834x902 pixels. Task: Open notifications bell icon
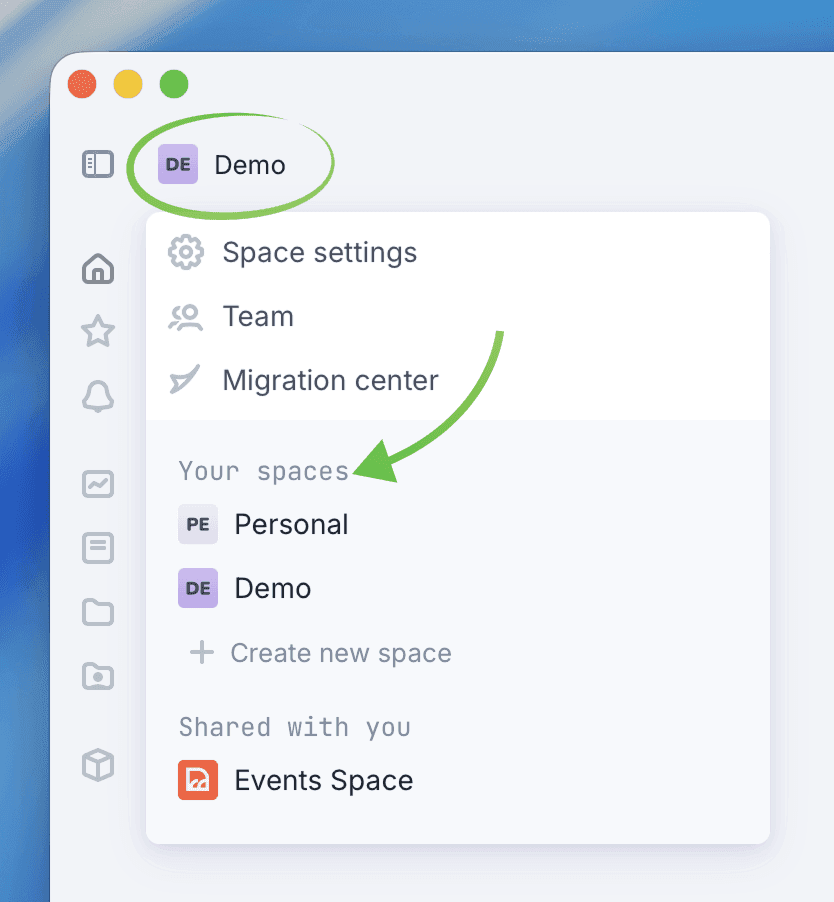pos(98,397)
